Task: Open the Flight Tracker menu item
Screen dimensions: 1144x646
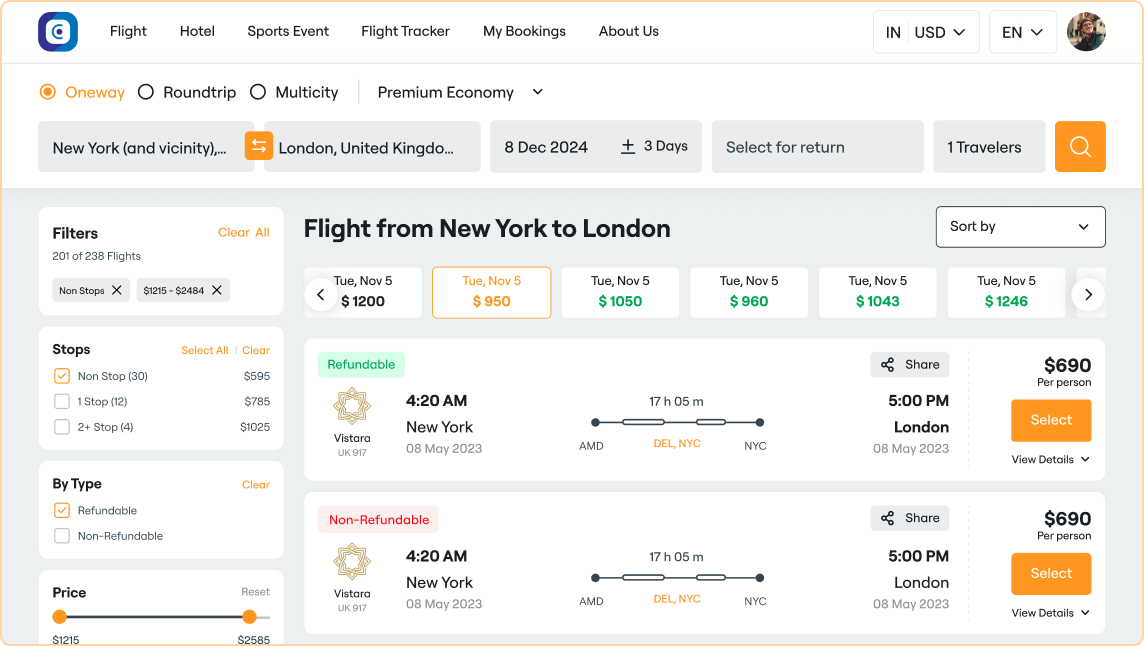Action: click(x=405, y=31)
